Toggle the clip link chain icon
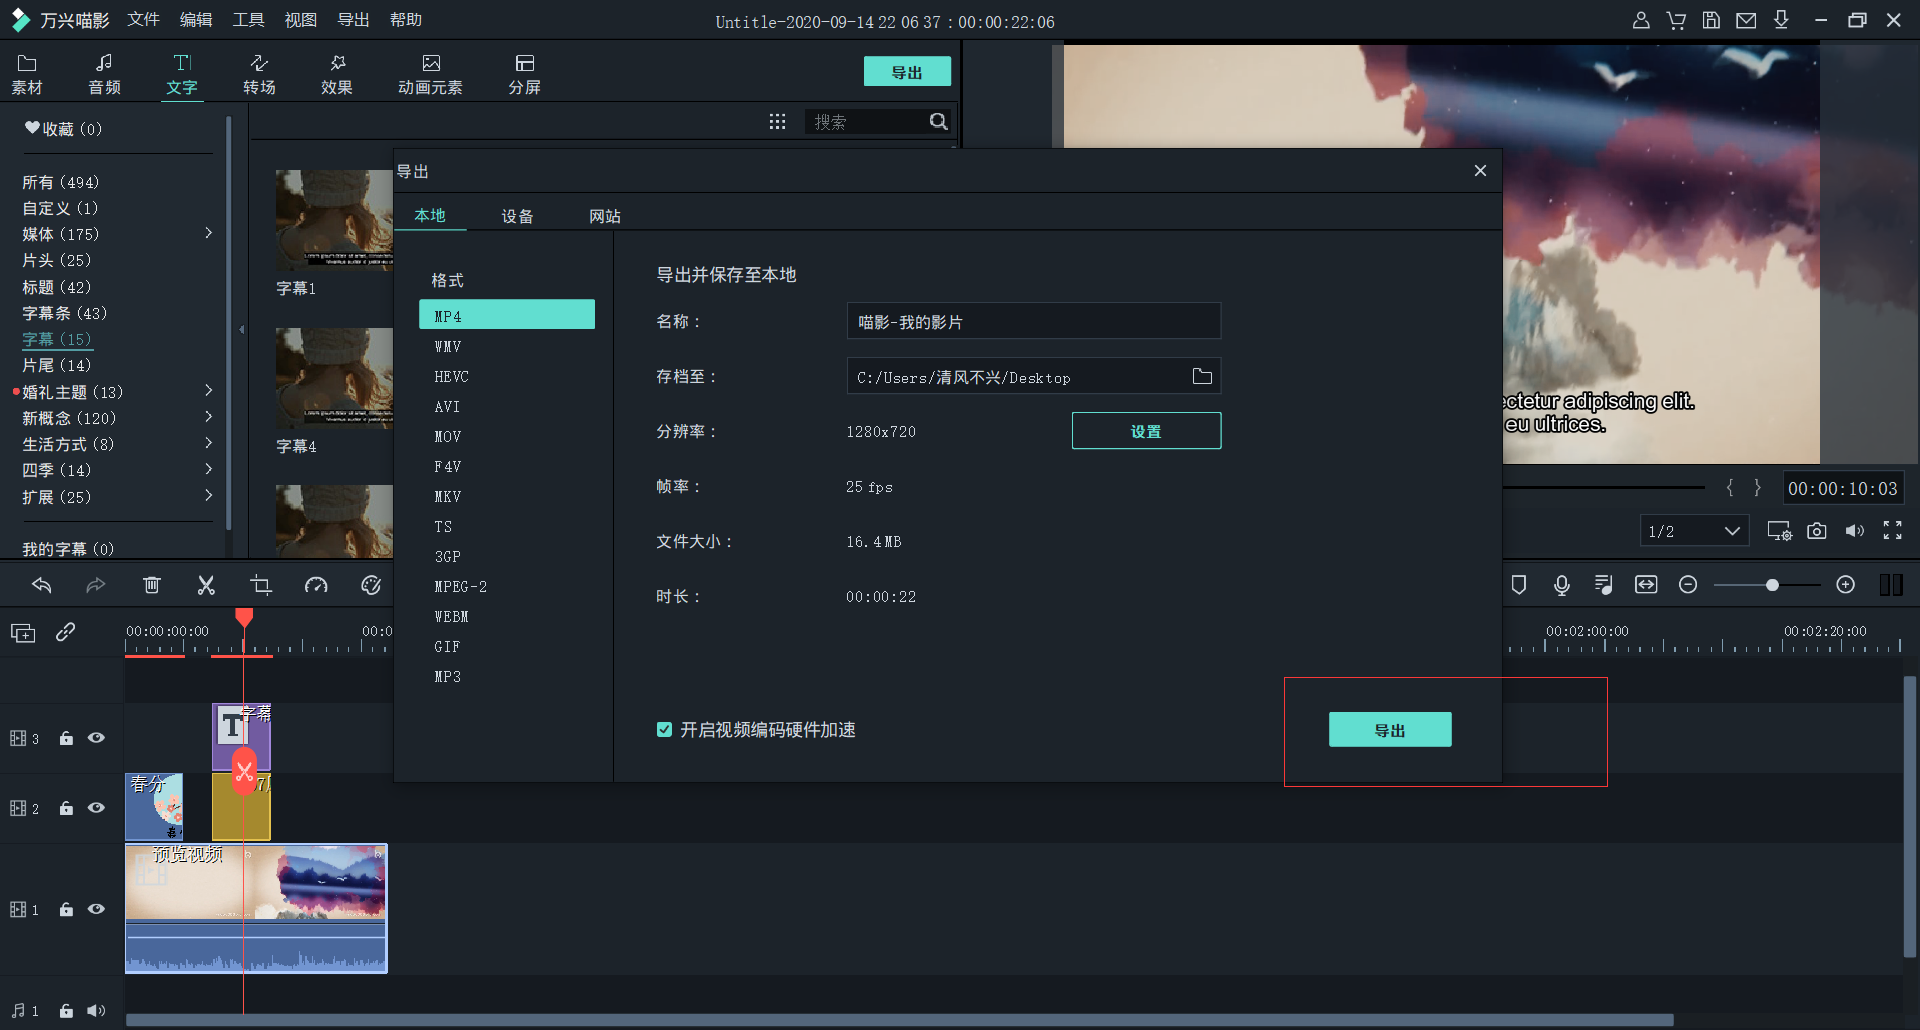The width and height of the screenshot is (1920, 1030). point(66,632)
